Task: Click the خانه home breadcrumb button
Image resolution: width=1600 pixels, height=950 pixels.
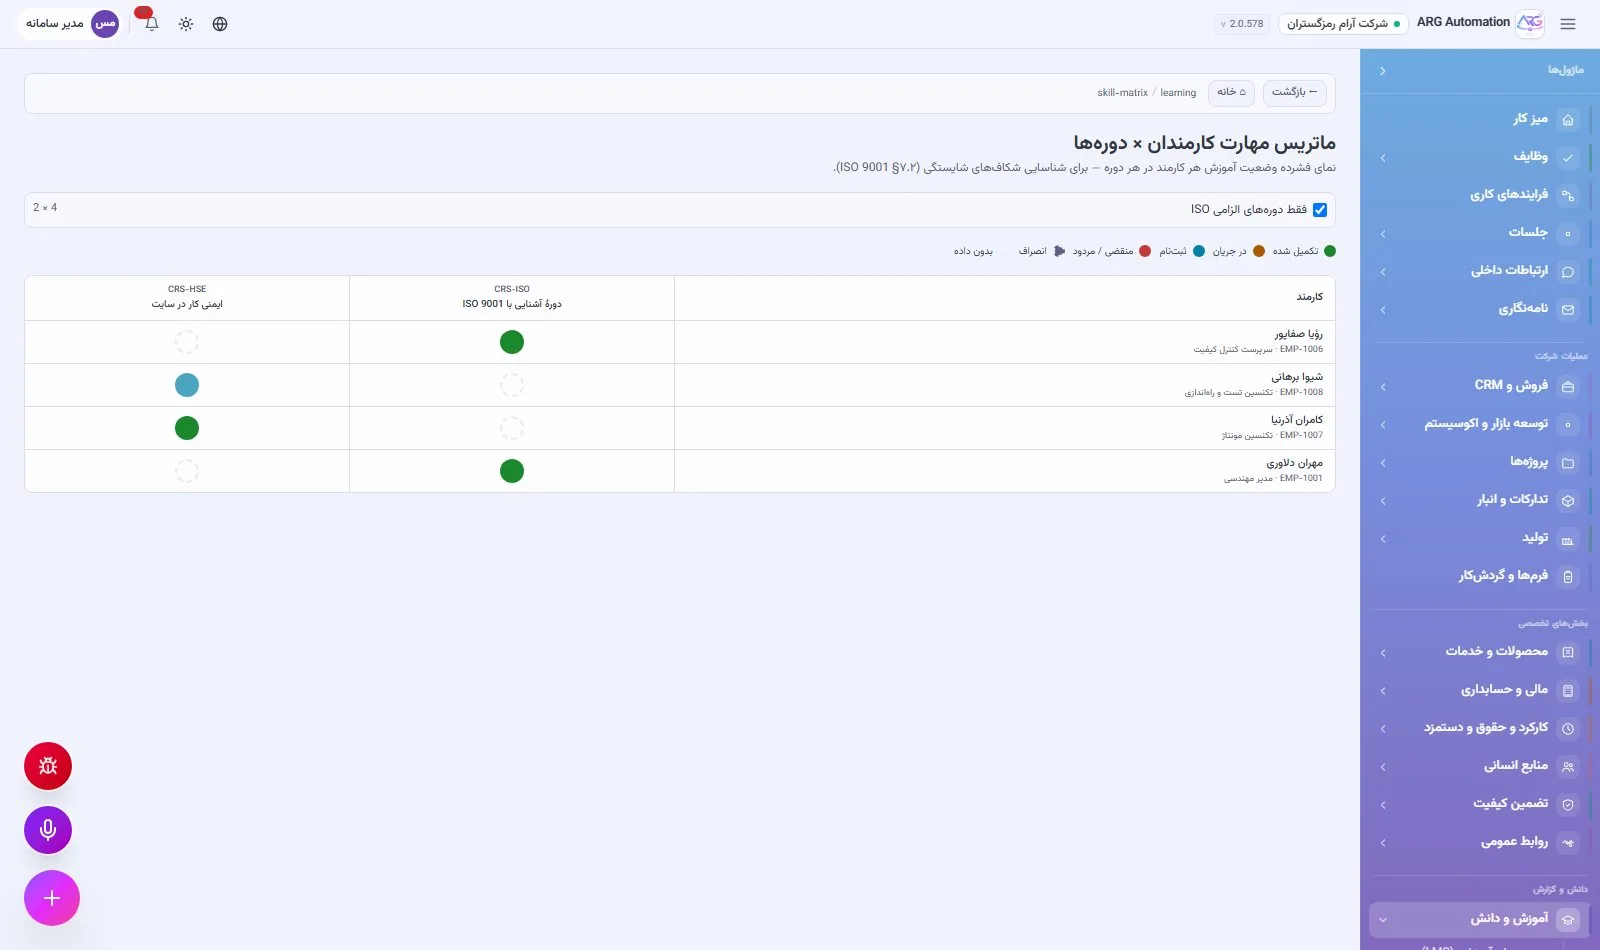Action: (1231, 93)
